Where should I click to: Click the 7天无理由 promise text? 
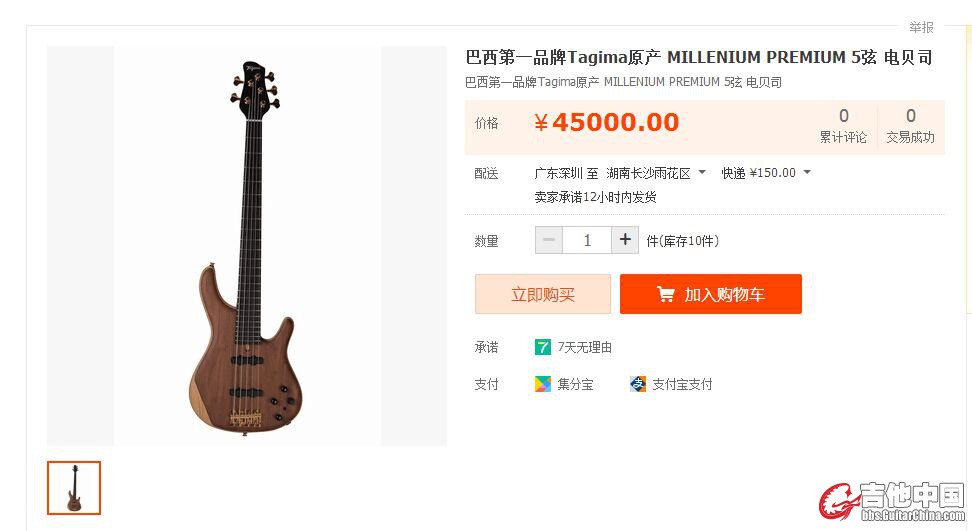pos(585,347)
